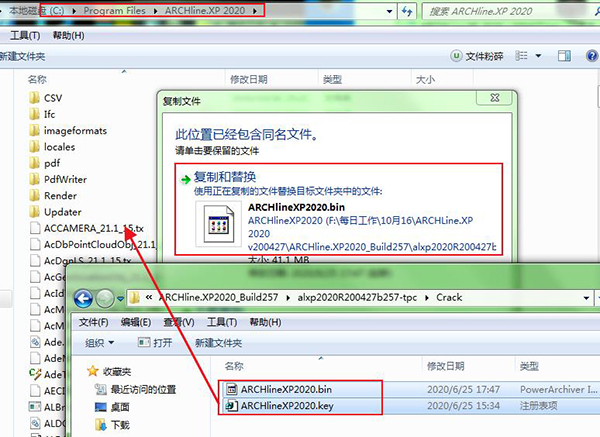This screenshot has width=600, height=437.
Task: Toggle the preview pane icon
Action: (x=564, y=56)
